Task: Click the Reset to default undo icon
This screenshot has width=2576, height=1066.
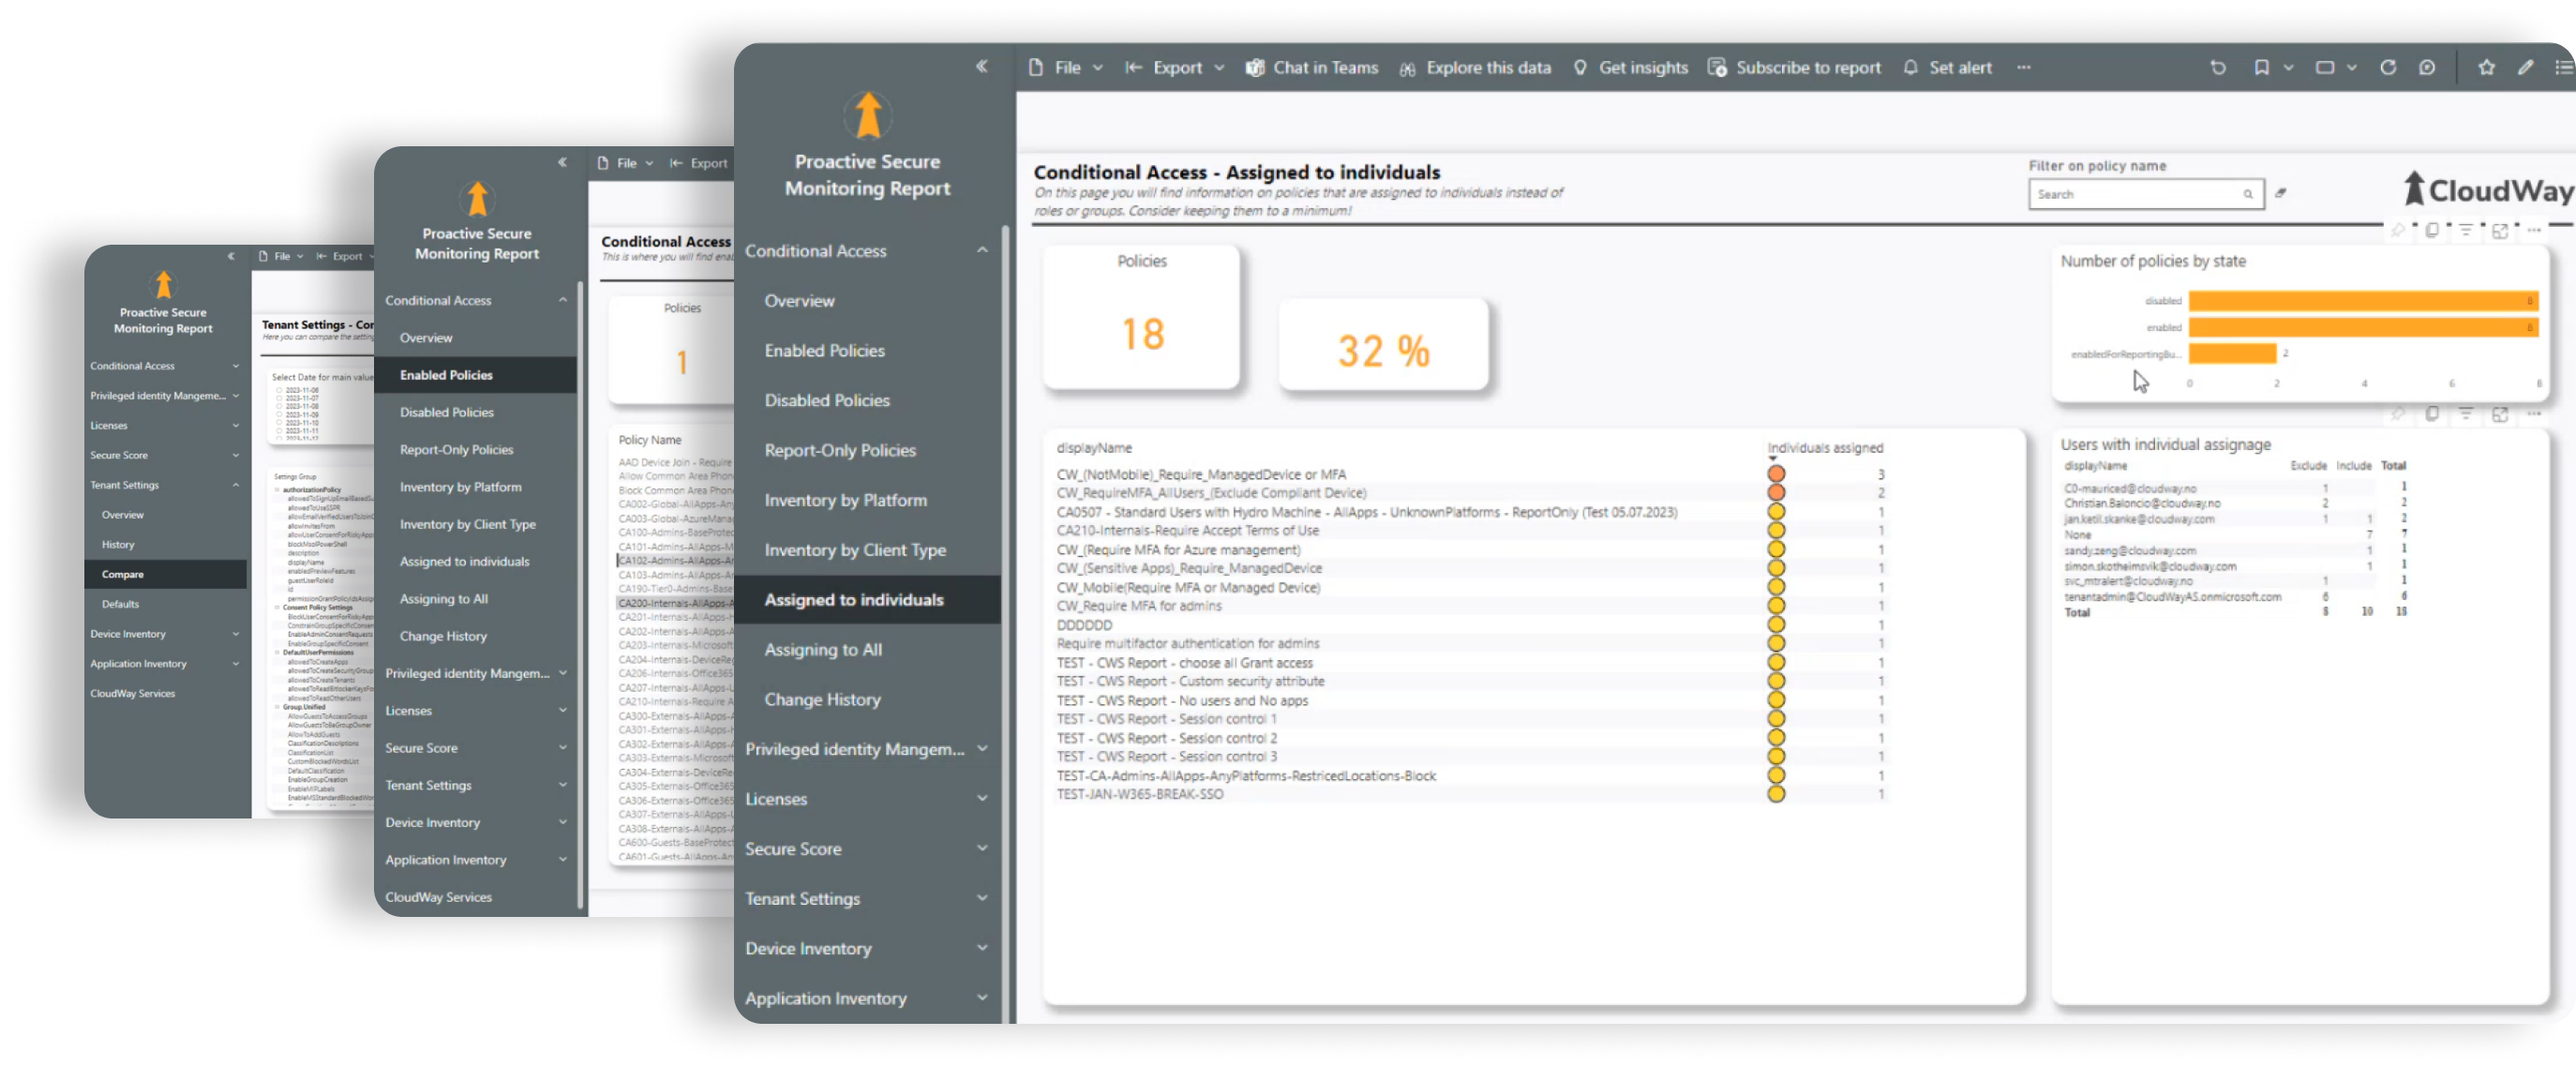Action: tap(2217, 68)
